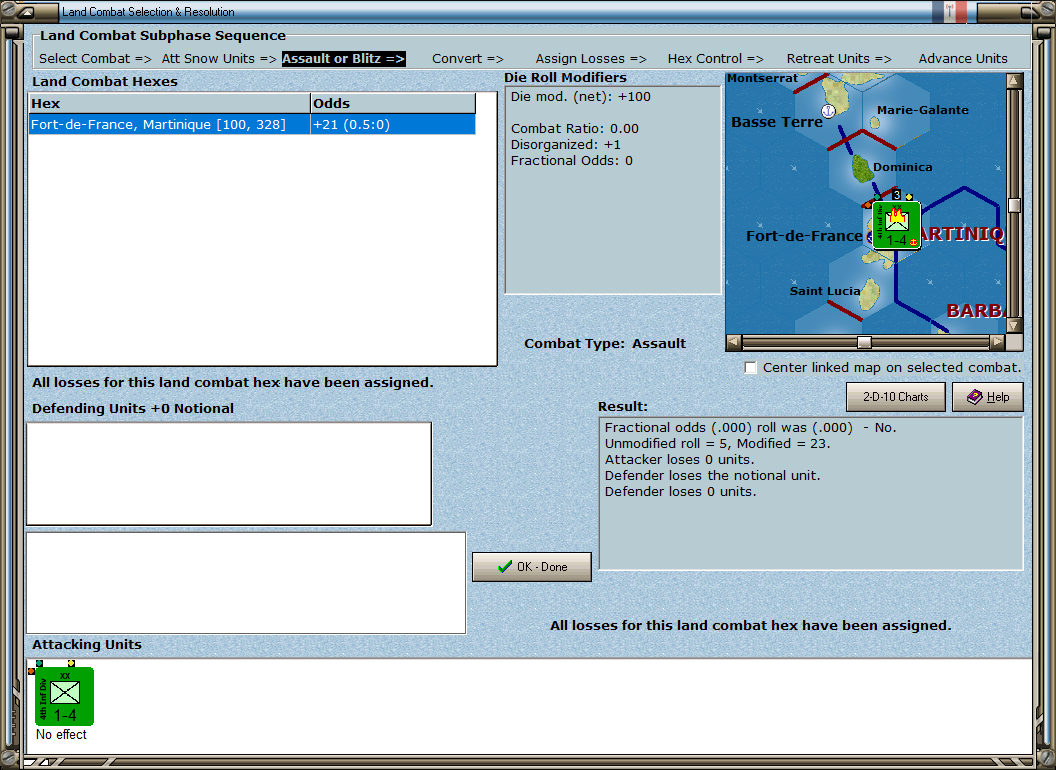
Task: Click the +21 (0.5:0) odds cell
Action: click(393, 125)
